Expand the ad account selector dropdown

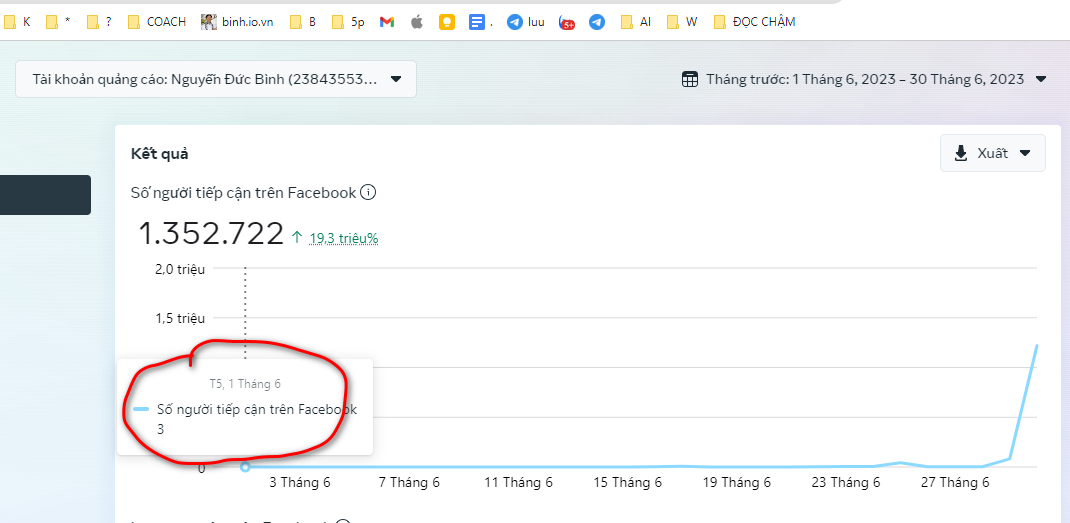(216, 79)
